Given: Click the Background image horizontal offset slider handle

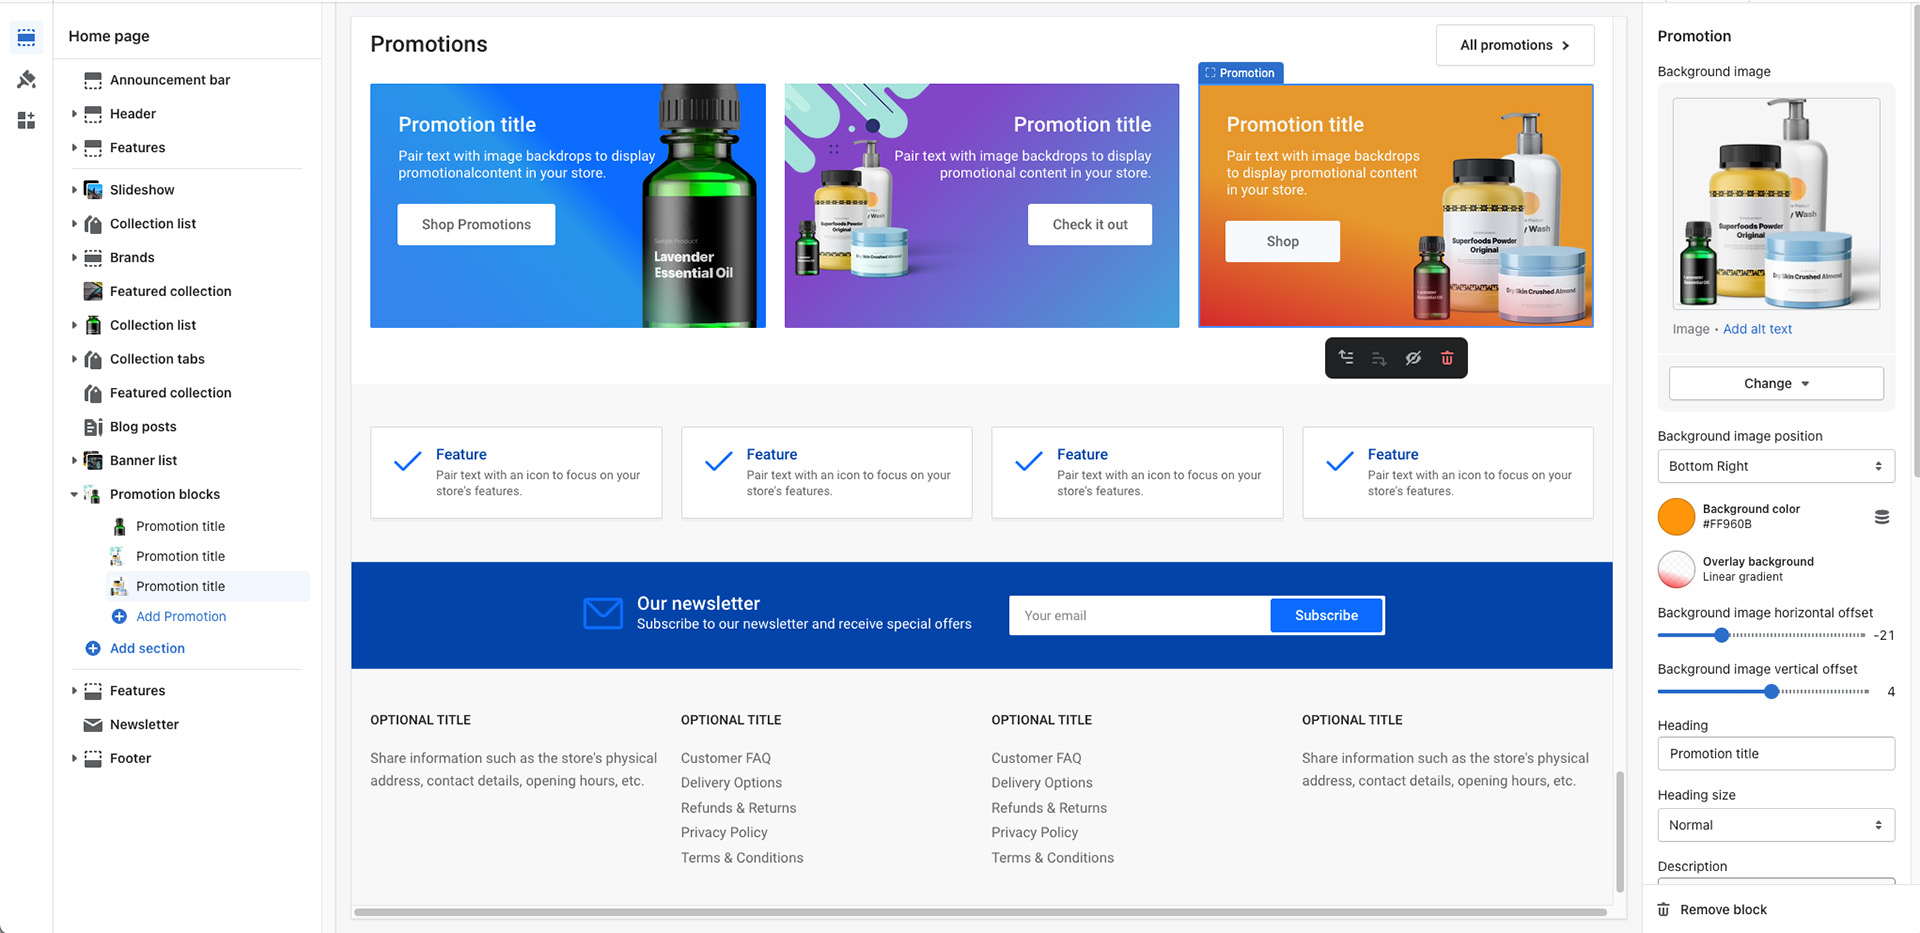Looking at the screenshot, I should [1721, 635].
